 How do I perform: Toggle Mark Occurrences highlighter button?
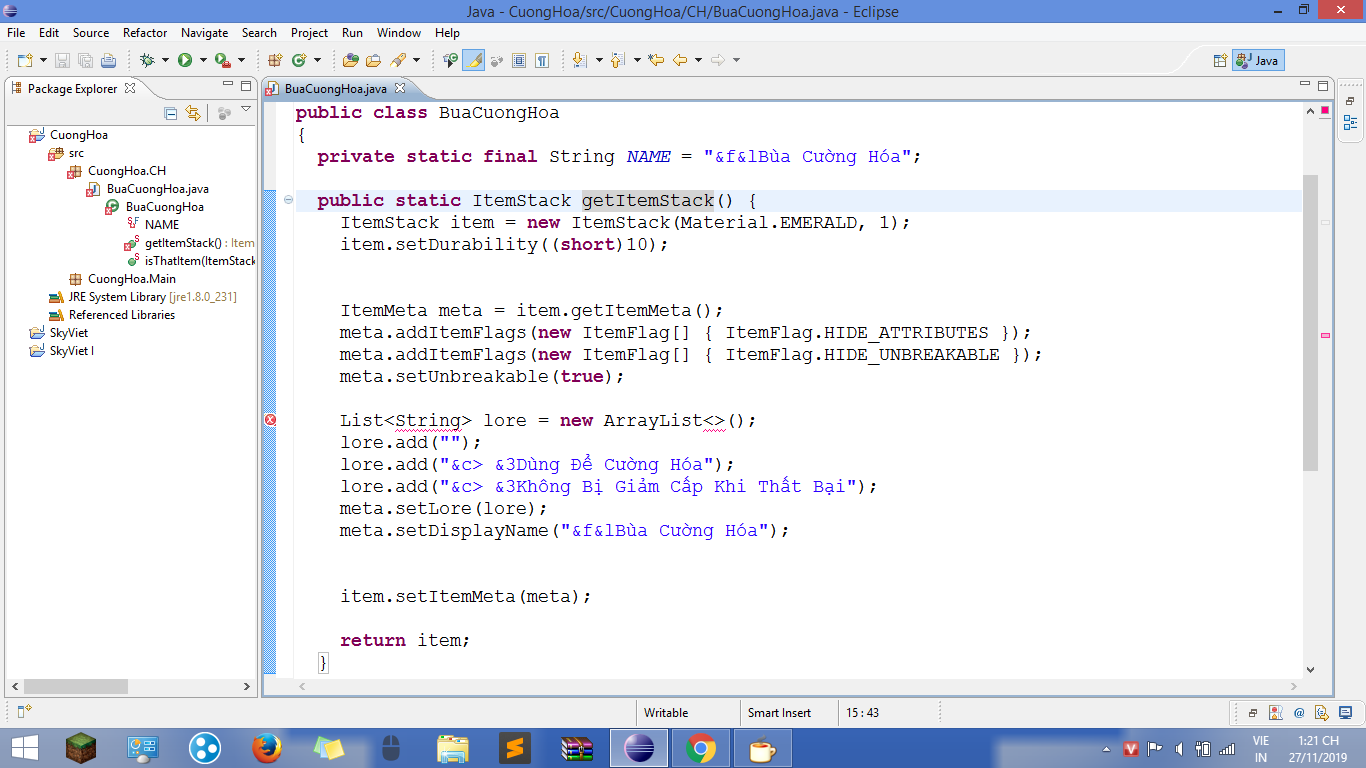(473, 60)
